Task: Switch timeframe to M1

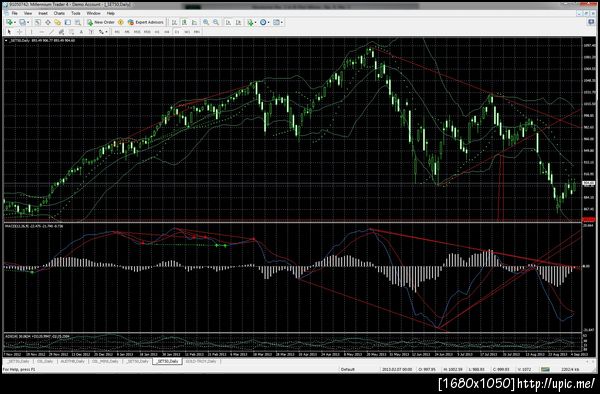Action: coord(117,32)
